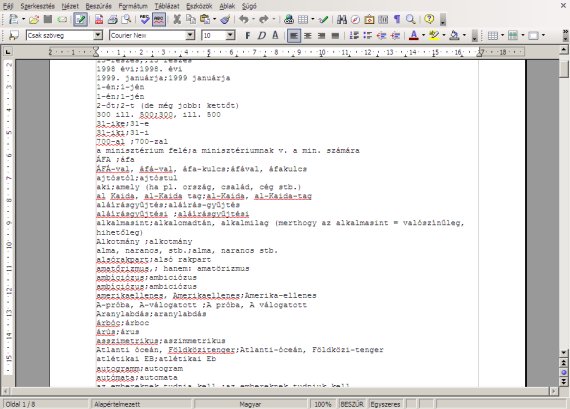Open a file using the folder icon
This screenshot has width=570, height=409.
point(34,19)
